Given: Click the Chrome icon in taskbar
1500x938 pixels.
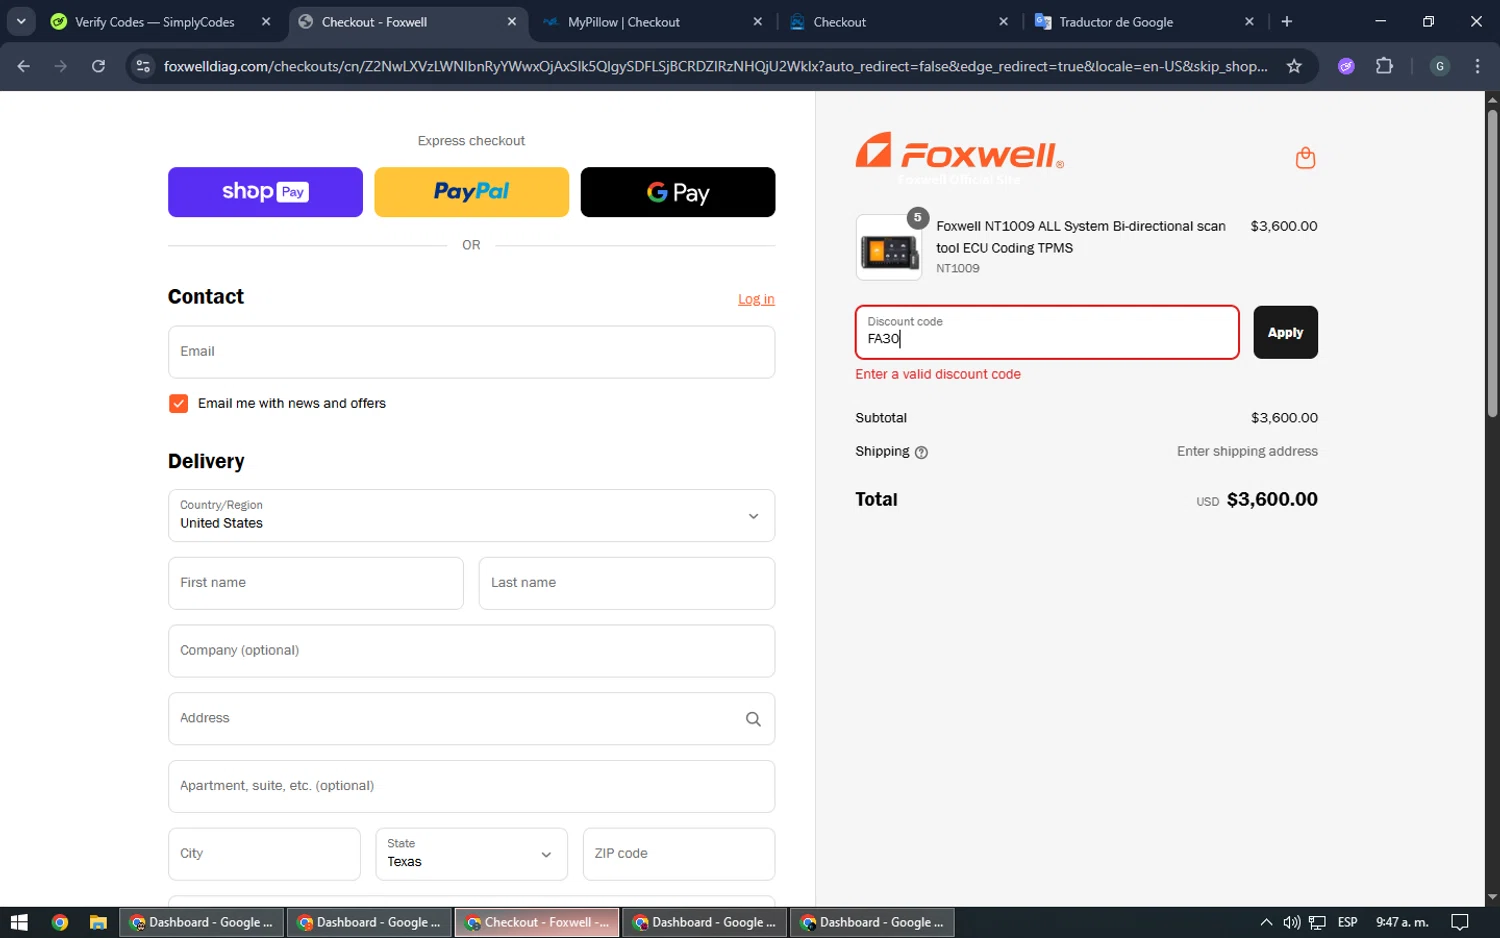Looking at the screenshot, I should [60, 922].
